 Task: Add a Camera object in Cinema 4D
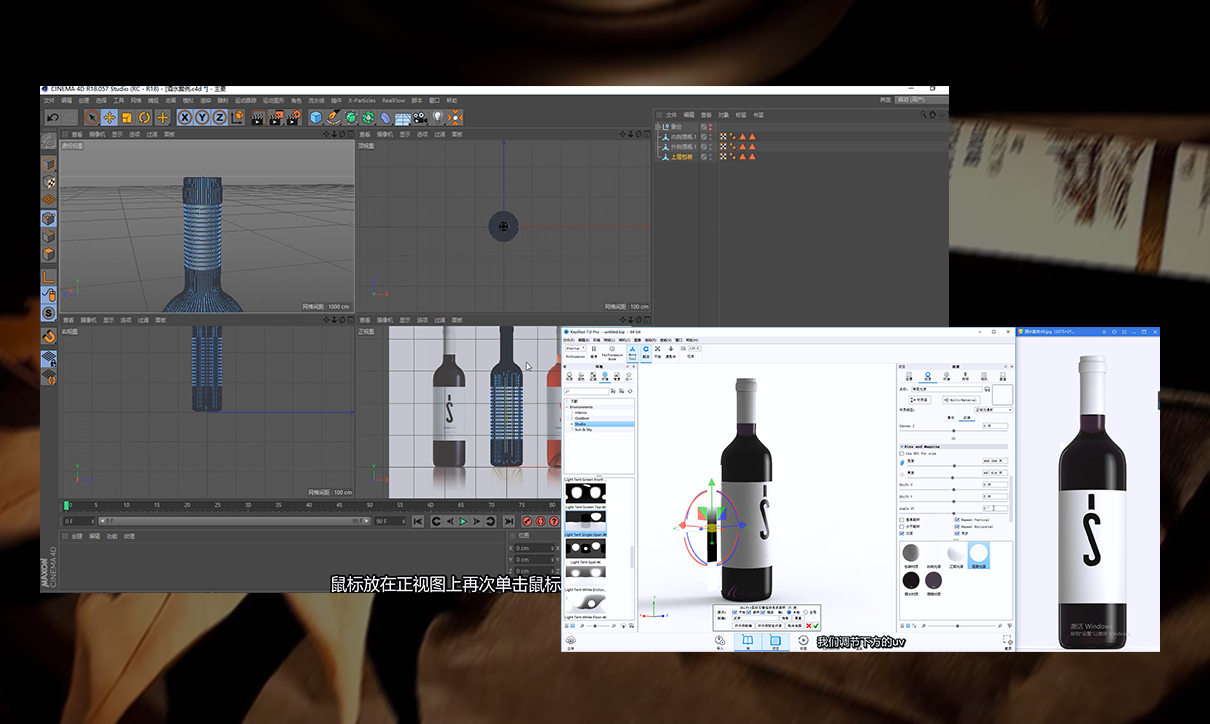pyautogui.click(x=418, y=117)
